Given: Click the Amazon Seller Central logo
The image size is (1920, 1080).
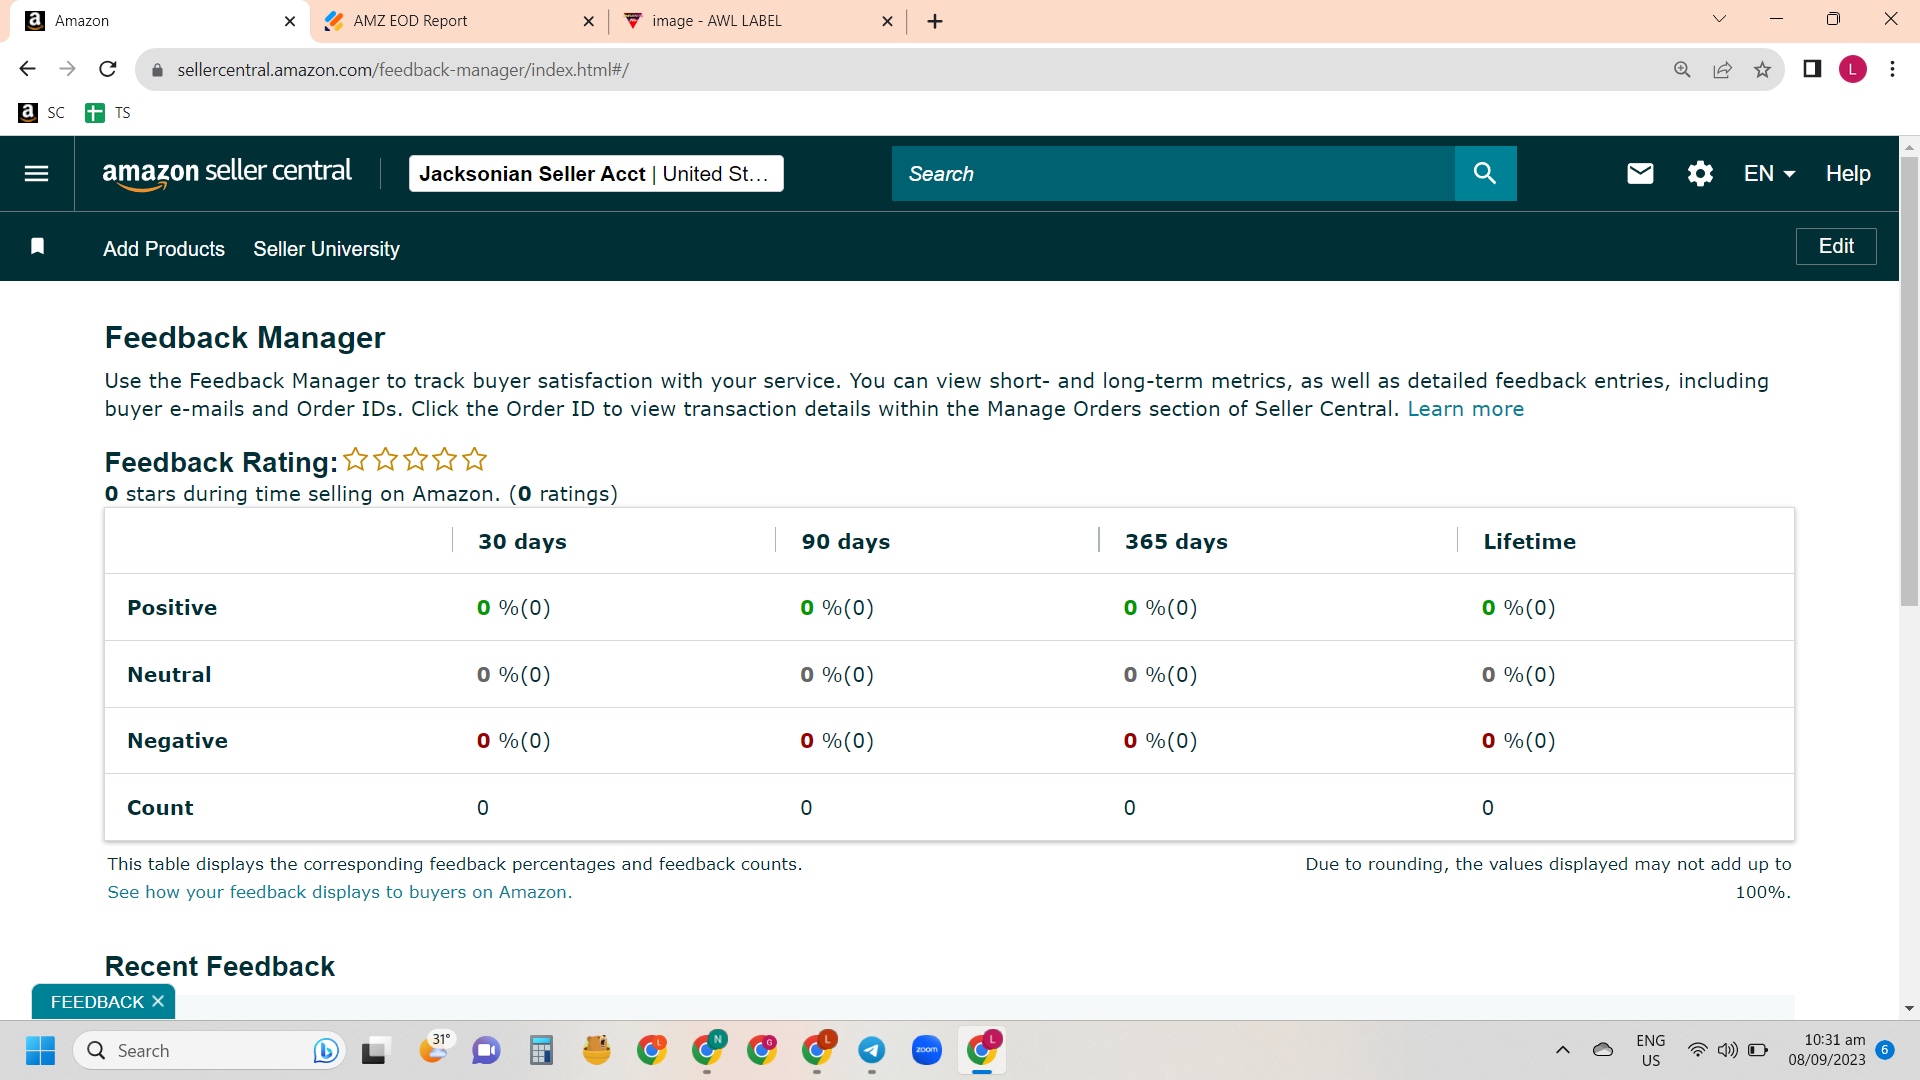Looking at the screenshot, I should click(x=227, y=173).
